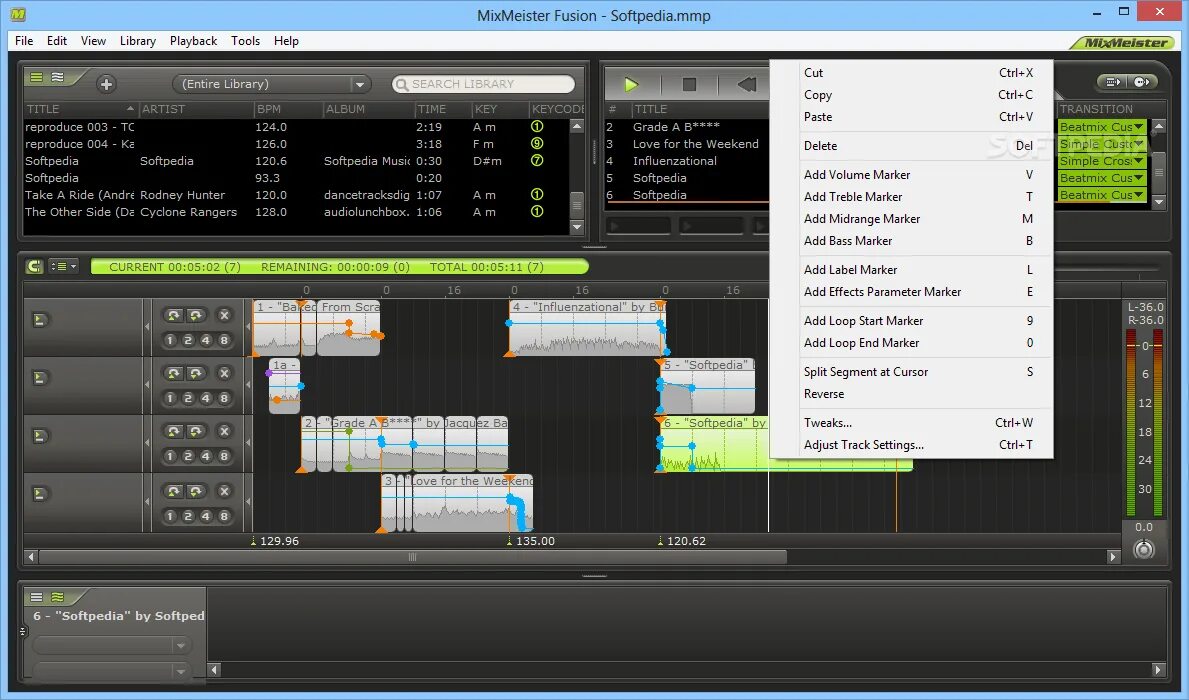Viewport: 1189px width, 700px height.
Task: Click keycode 9 icon for reproduce 004 row
Action: [x=537, y=143]
